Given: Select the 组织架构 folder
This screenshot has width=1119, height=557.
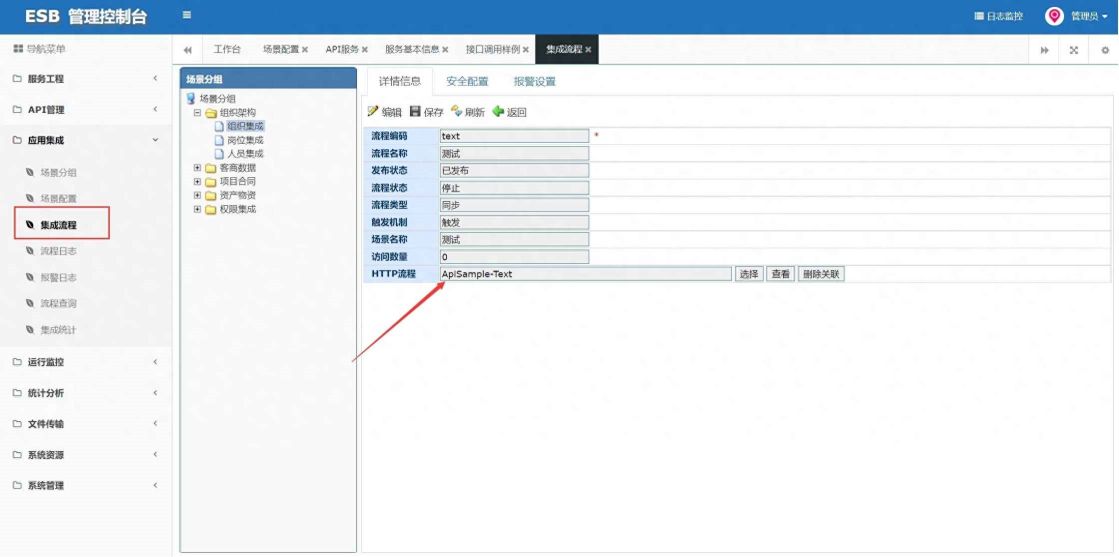Looking at the screenshot, I should 238,112.
